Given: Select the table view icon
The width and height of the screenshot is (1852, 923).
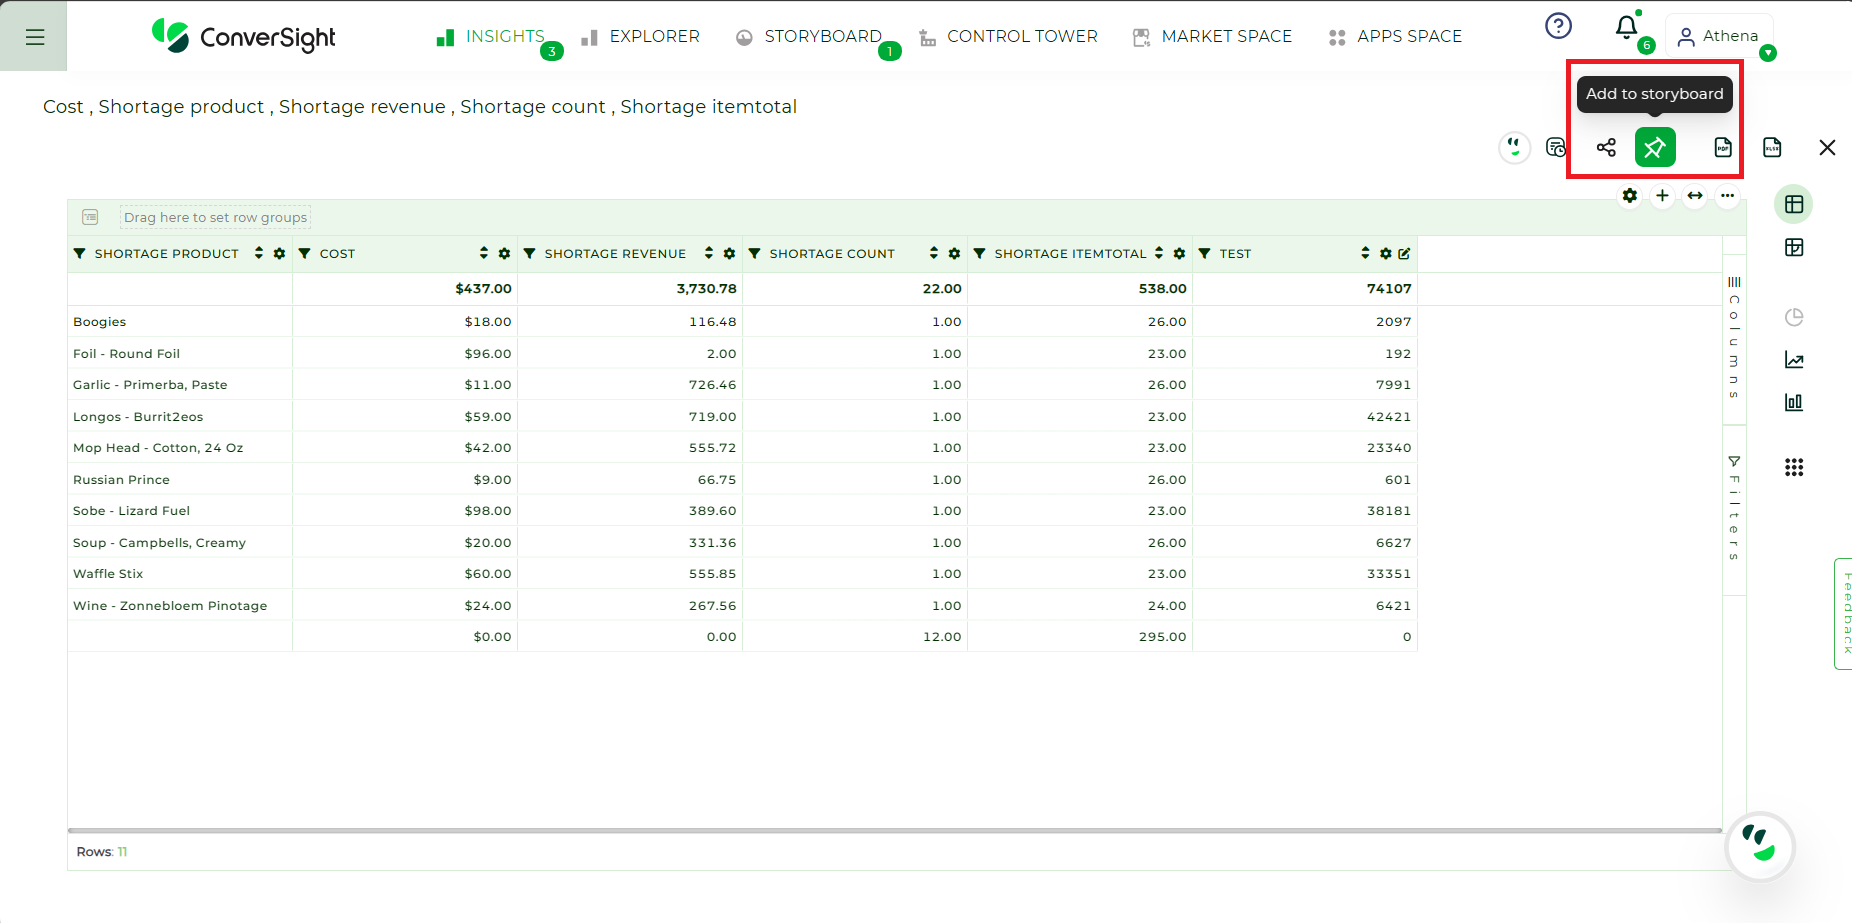Looking at the screenshot, I should pyautogui.click(x=1794, y=204).
